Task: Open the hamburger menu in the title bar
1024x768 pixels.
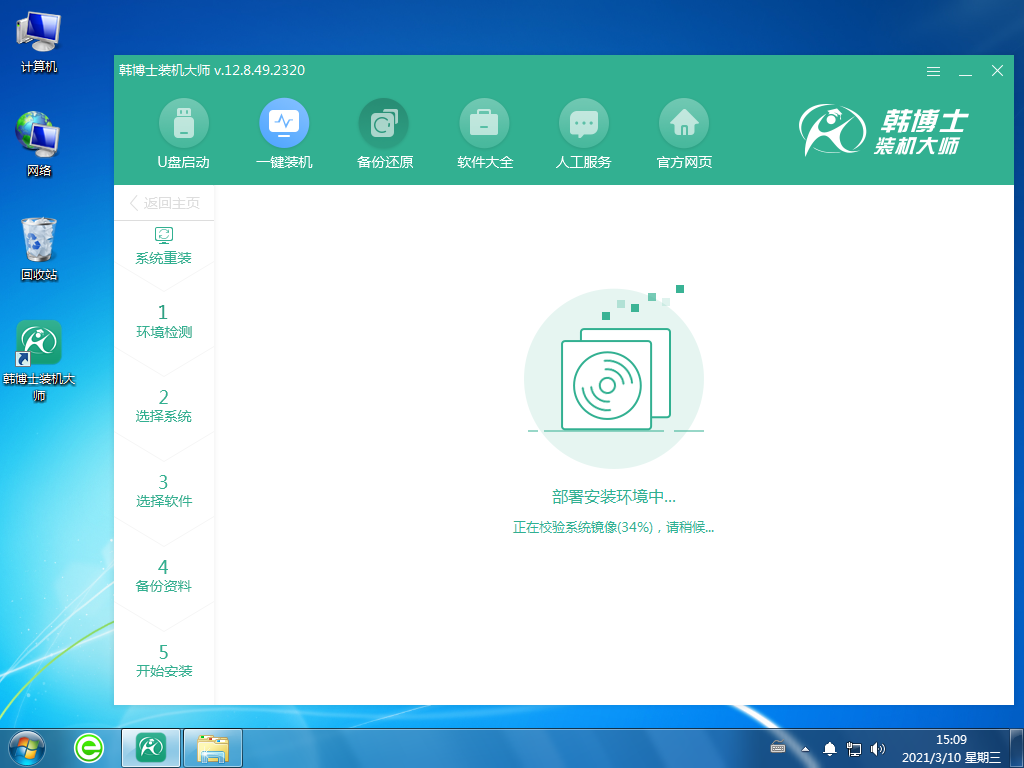Action: (933, 71)
